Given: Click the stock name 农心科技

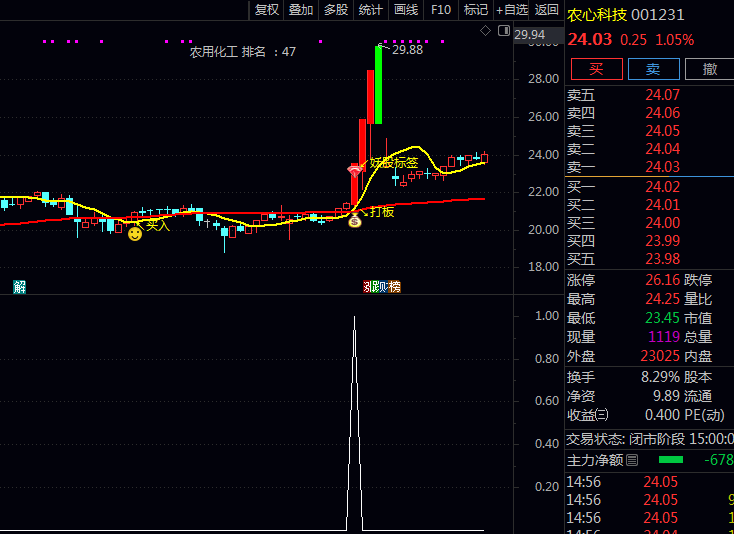Looking at the screenshot, I should [597, 15].
